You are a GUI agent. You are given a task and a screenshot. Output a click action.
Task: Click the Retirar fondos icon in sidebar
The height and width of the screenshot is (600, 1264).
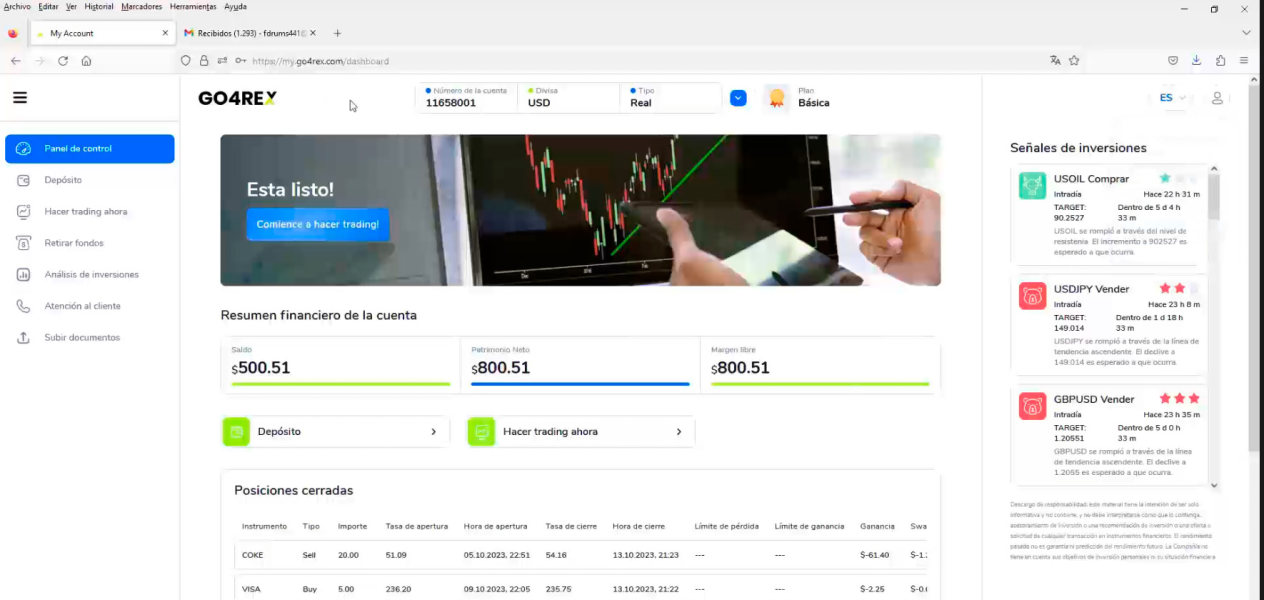tap(23, 243)
